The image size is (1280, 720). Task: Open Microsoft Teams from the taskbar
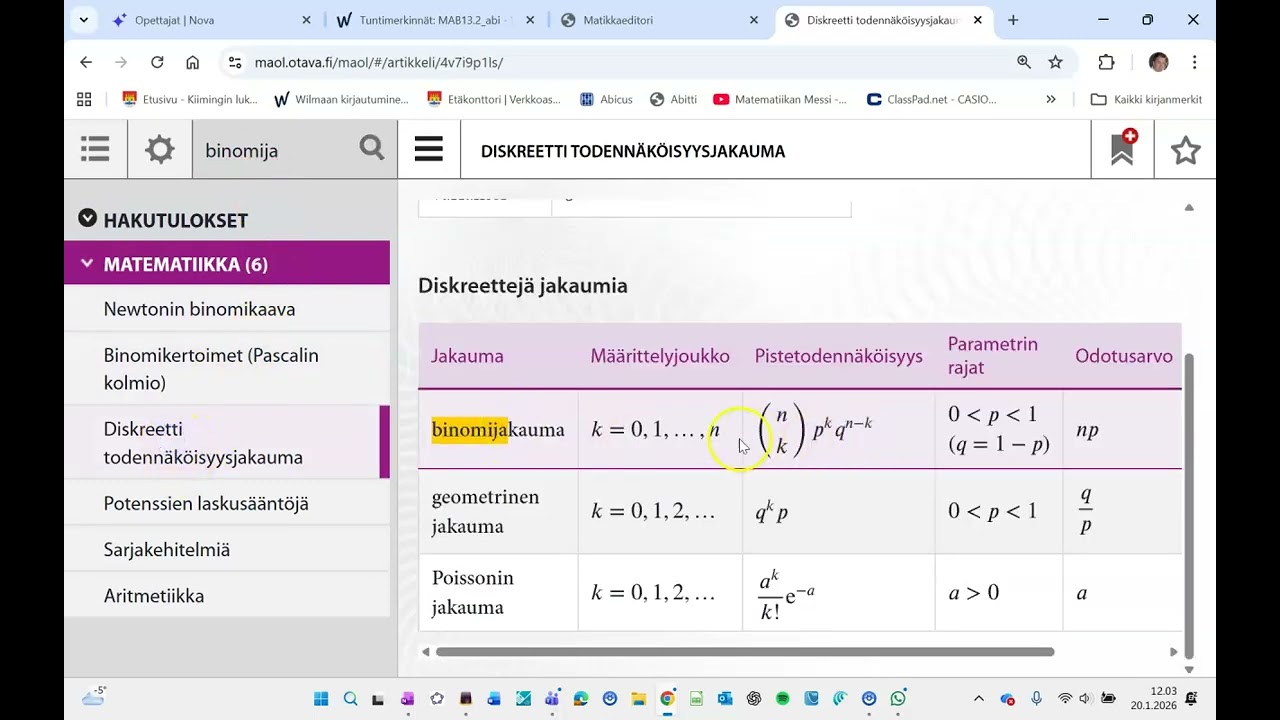(x=552, y=699)
